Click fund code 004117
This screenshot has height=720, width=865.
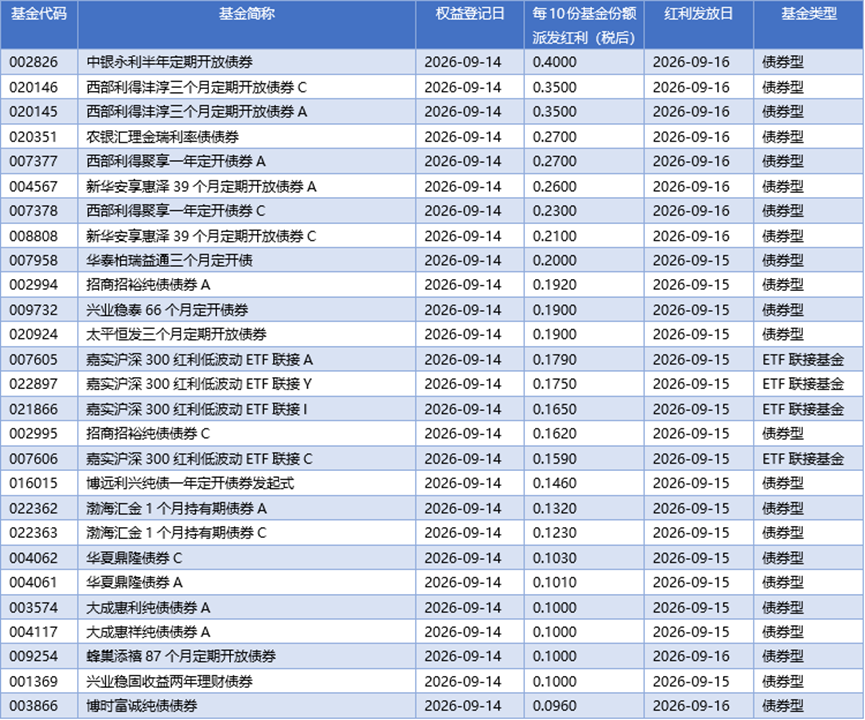coord(33,632)
